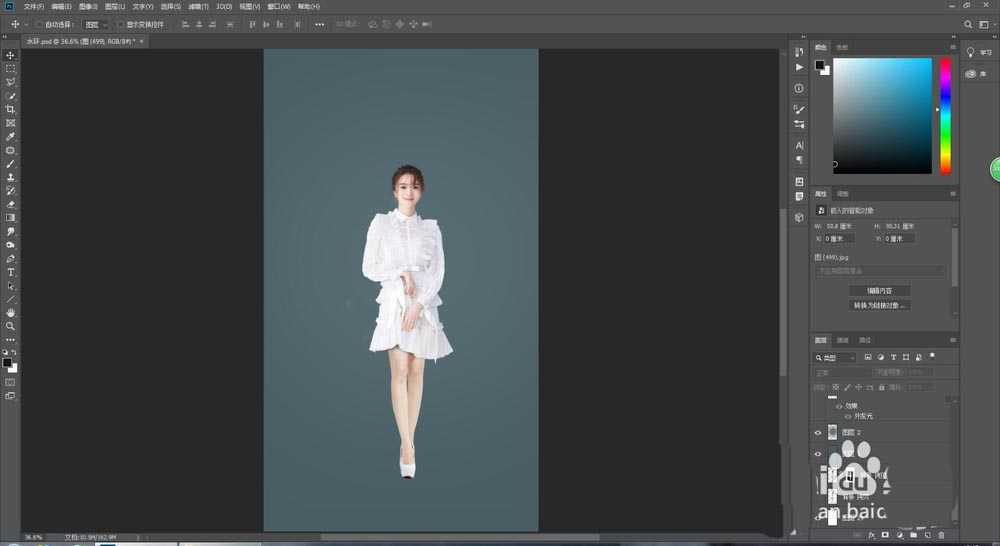The width and height of the screenshot is (1000, 546).
Task: Select the Zoom magnifier tool
Action: click(11, 326)
